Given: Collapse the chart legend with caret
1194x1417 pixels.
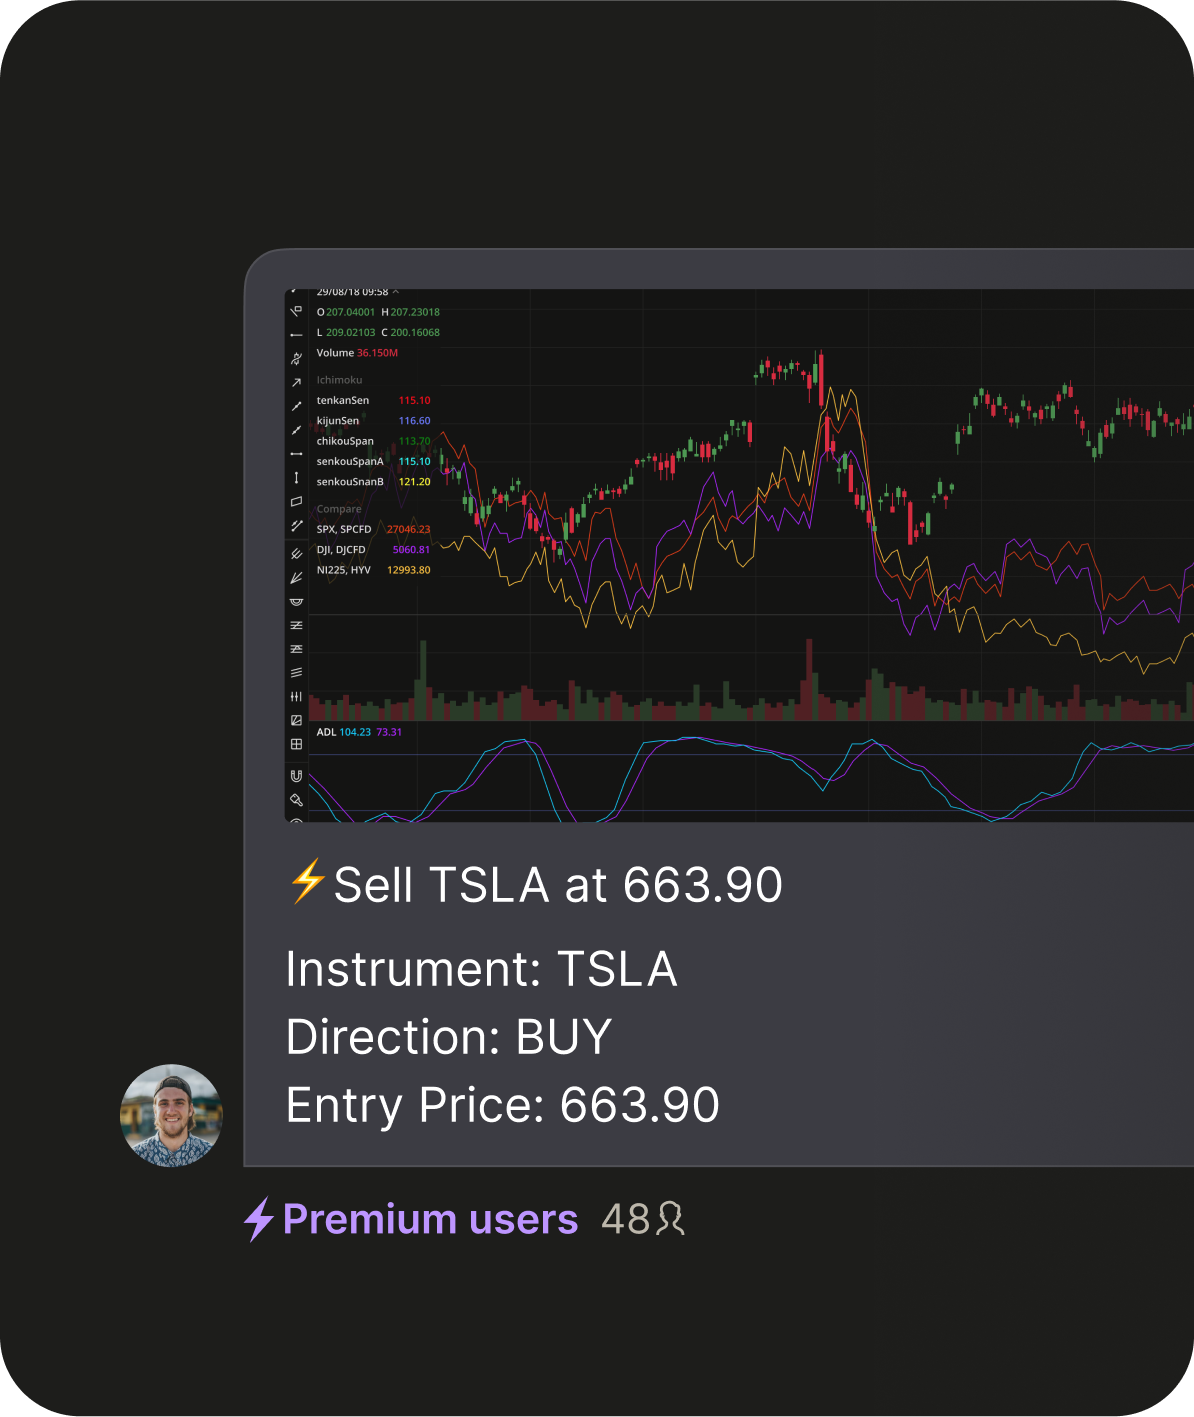Looking at the screenshot, I should (396, 292).
